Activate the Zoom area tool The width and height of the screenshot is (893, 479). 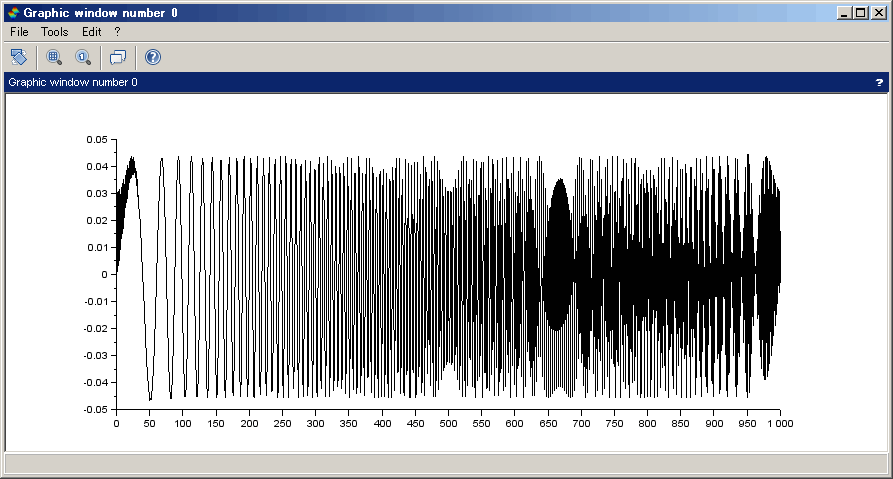pyautogui.click(x=54, y=57)
